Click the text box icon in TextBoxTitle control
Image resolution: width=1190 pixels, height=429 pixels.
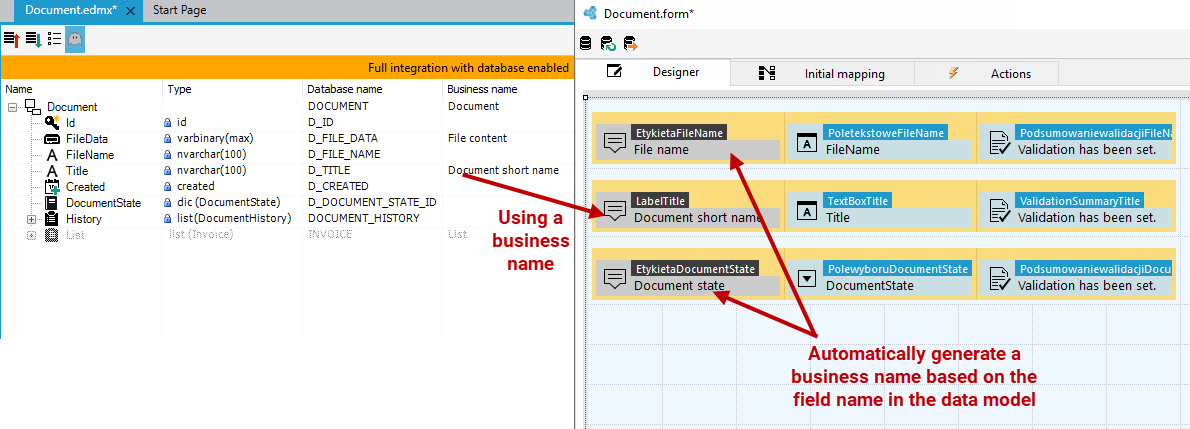806,210
